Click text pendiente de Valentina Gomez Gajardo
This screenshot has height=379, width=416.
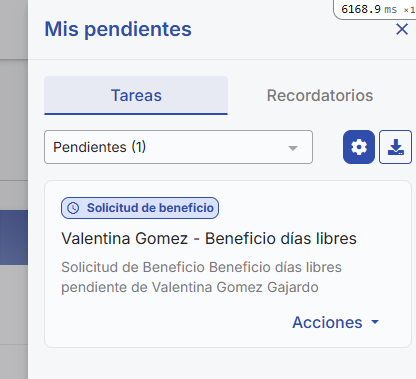[190, 287]
